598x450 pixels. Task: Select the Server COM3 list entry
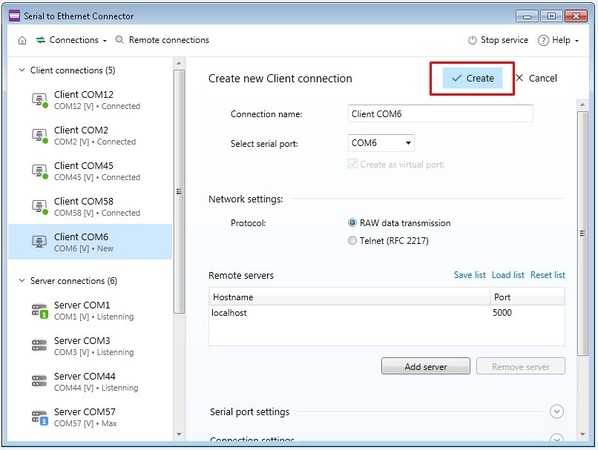point(90,346)
